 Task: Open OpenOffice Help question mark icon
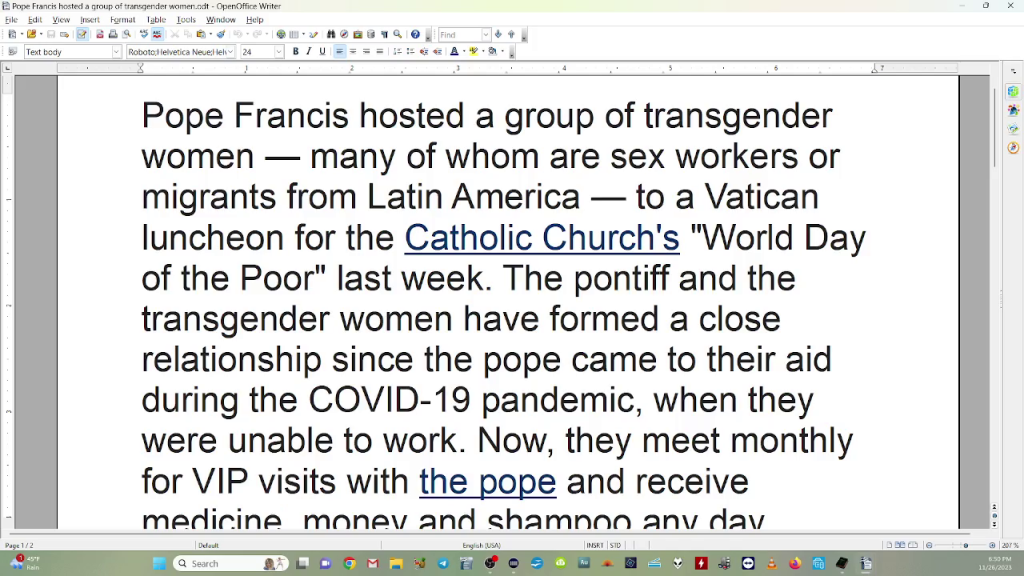coord(415,35)
